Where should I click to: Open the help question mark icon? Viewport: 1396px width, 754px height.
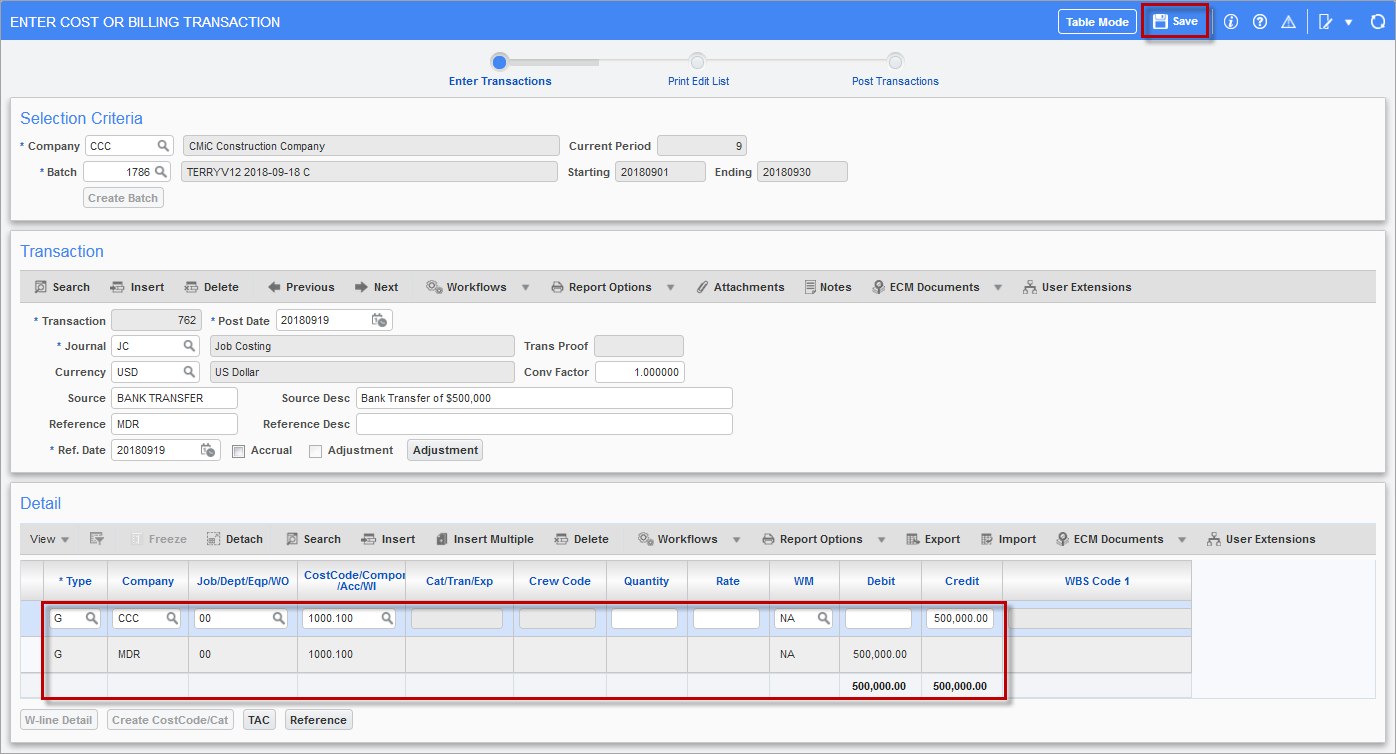pyautogui.click(x=1260, y=22)
